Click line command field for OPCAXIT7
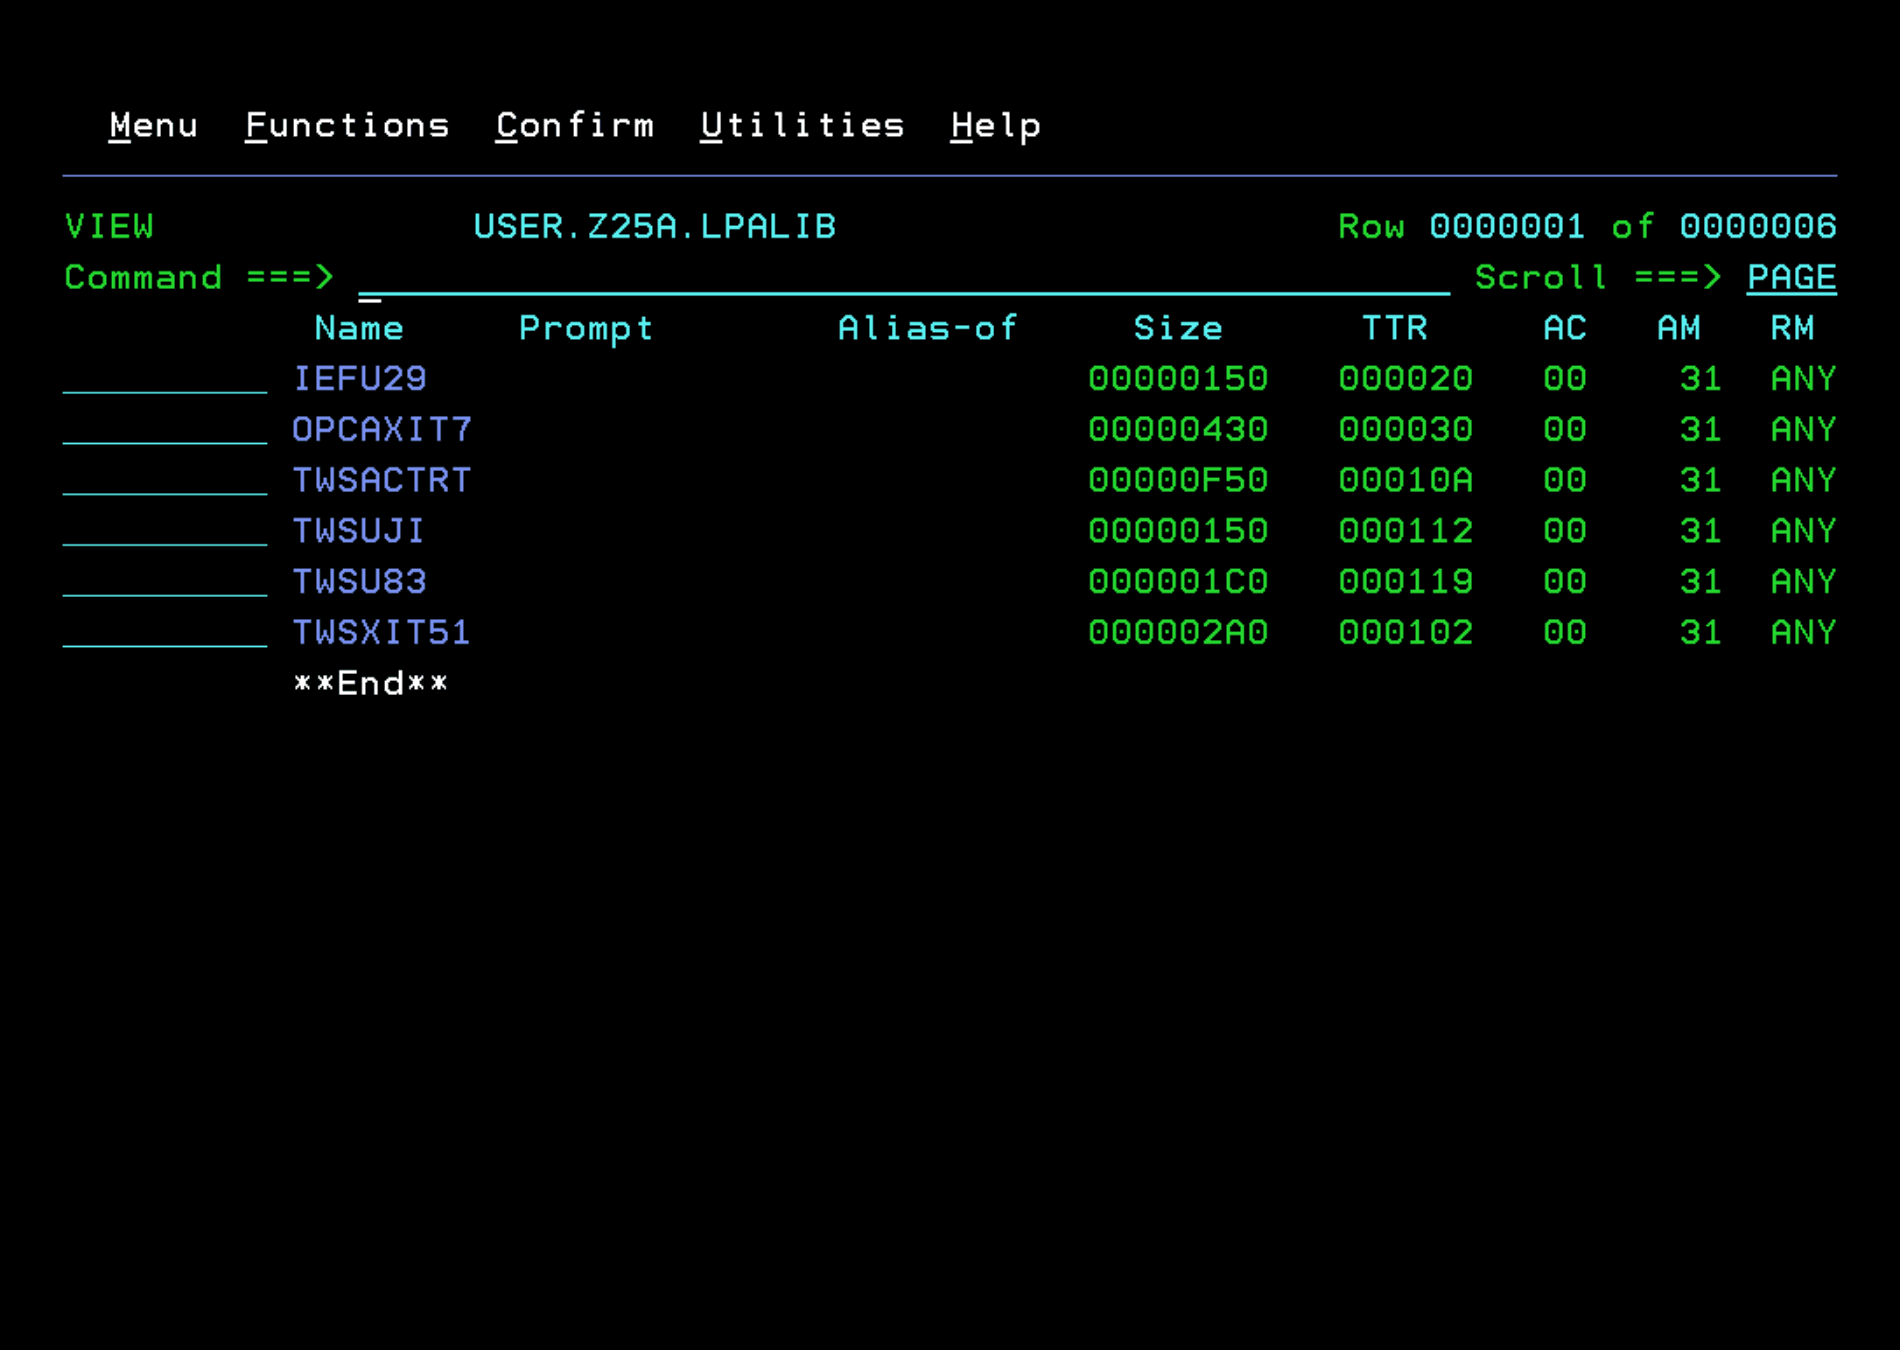The height and width of the screenshot is (1350, 1900). click(165, 430)
